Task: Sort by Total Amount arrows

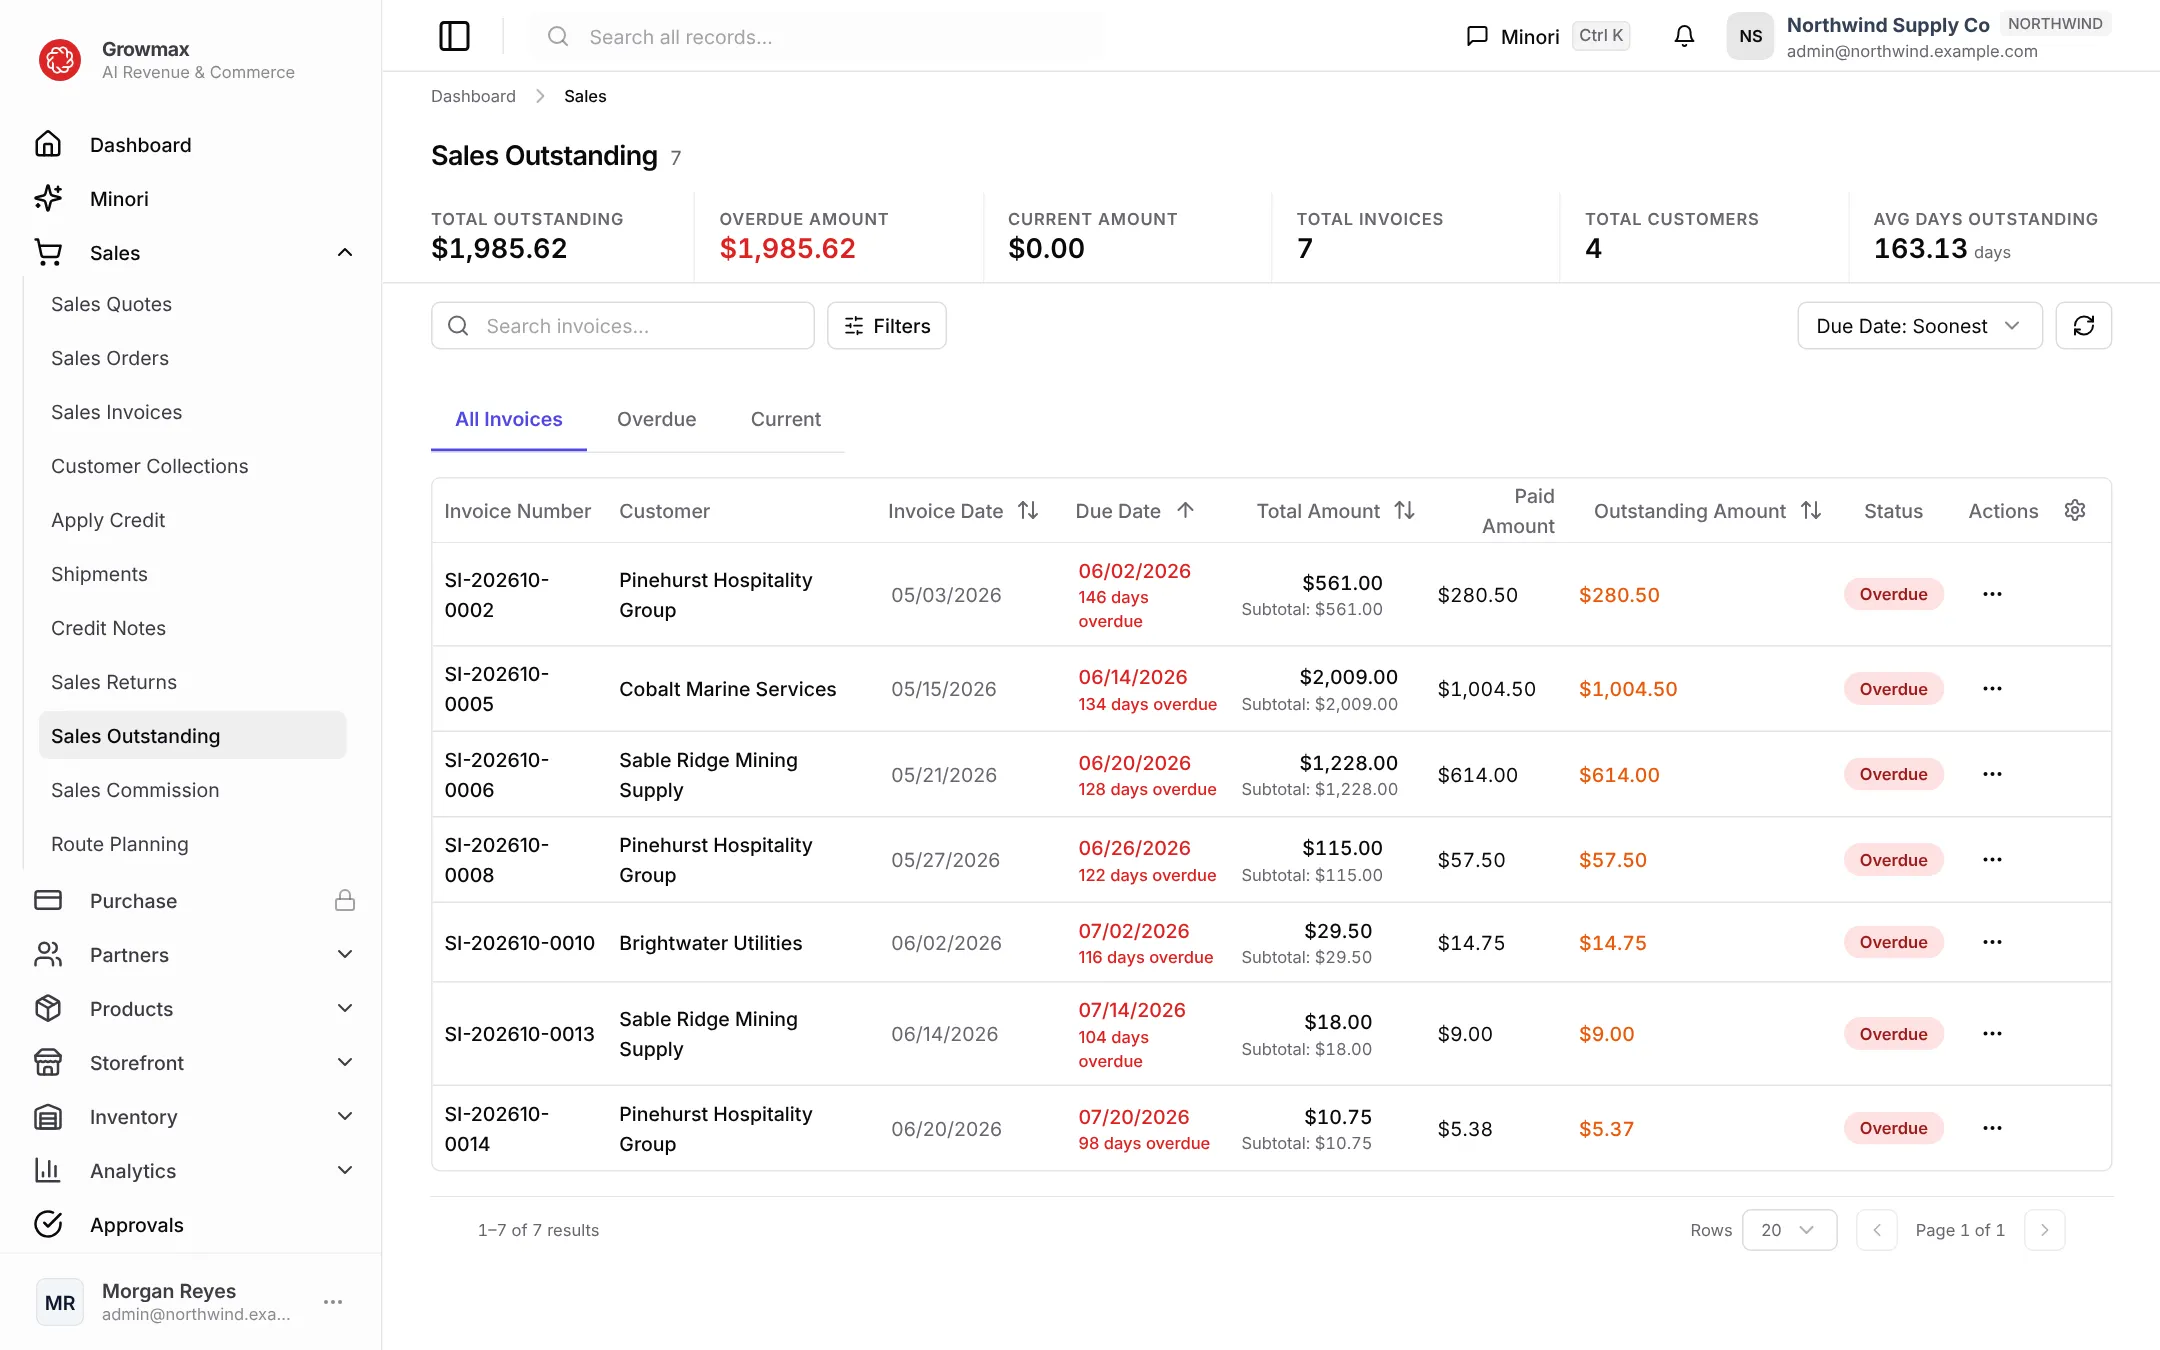Action: [1404, 510]
